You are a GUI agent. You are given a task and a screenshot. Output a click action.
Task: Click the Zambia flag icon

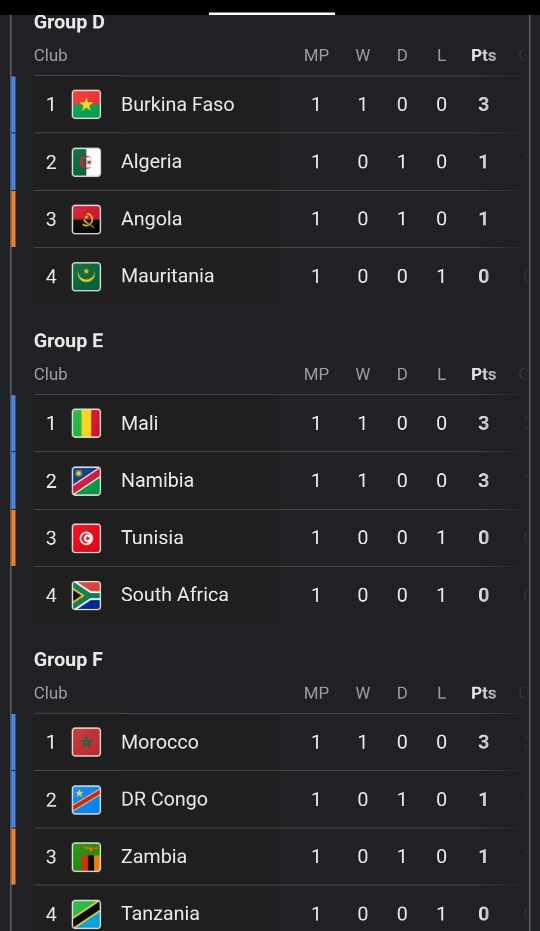[x=86, y=857]
